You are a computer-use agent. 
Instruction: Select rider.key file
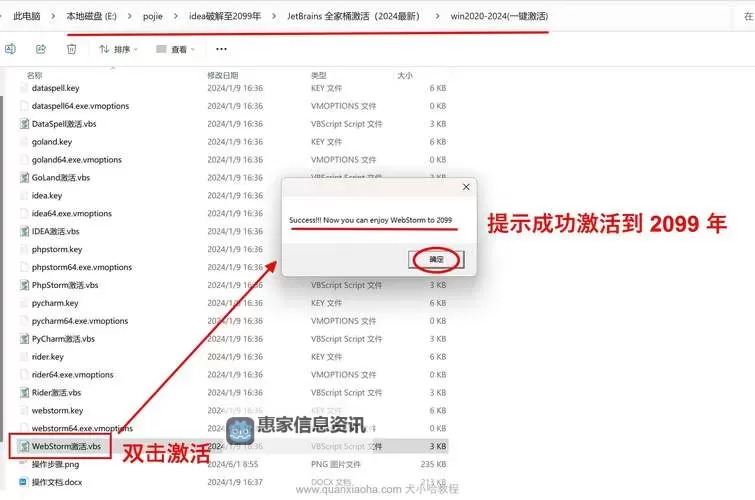point(48,357)
